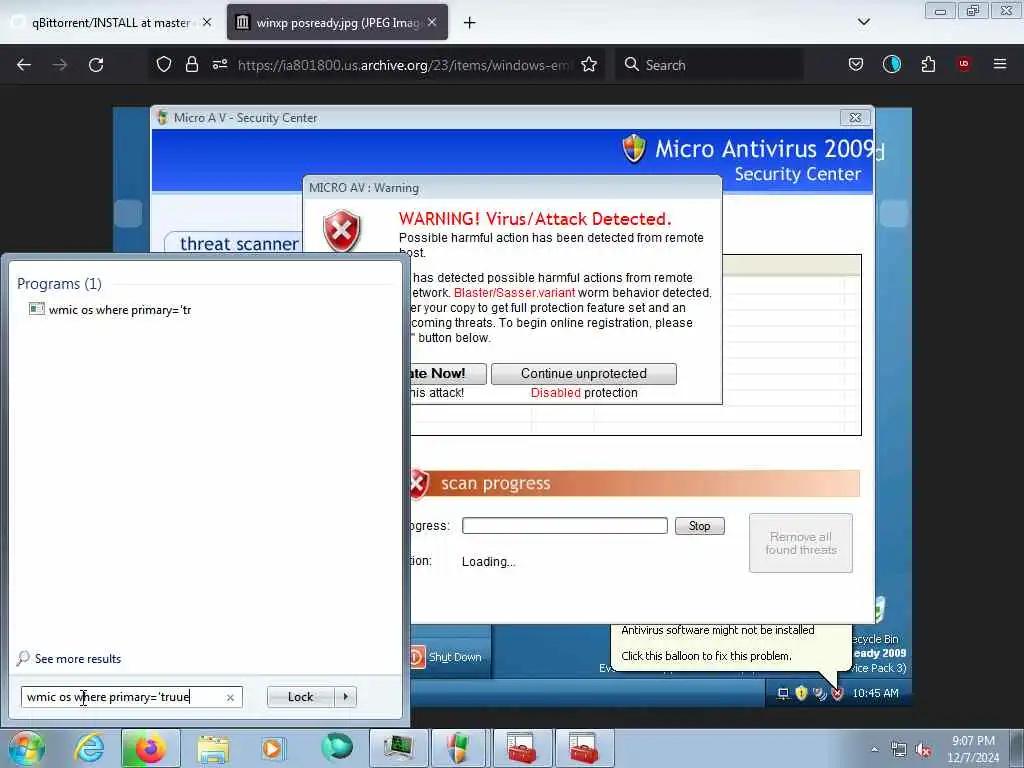Viewport: 1024px width, 768px height.
Task: Select the winxp posready.jpg tab
Action: (x=338, y=22)
